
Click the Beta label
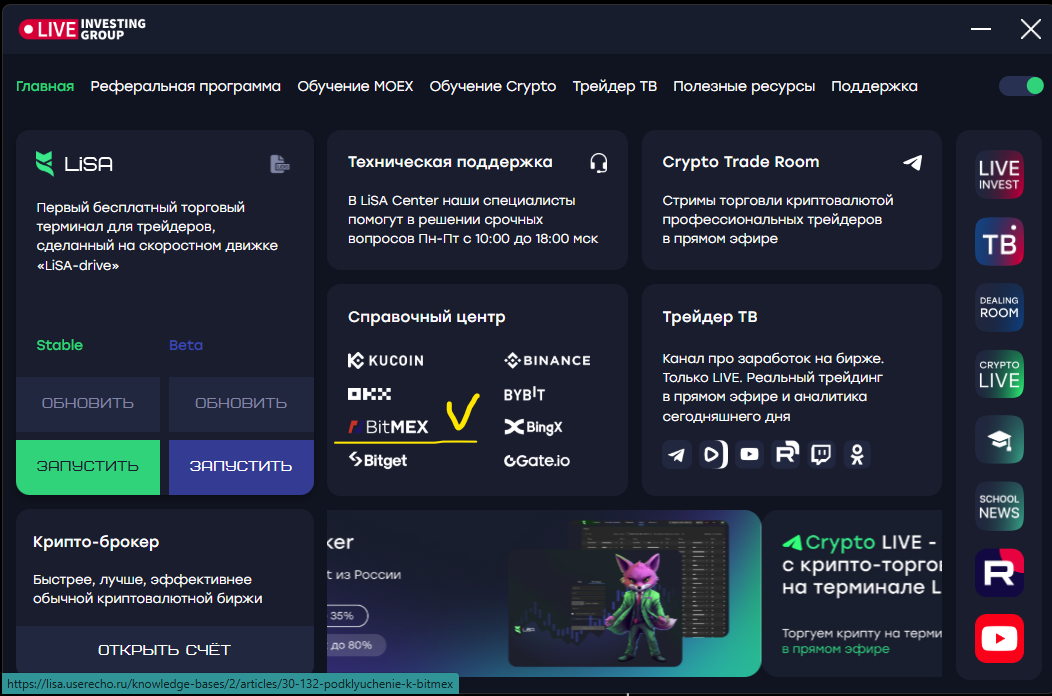click(186, 345)
